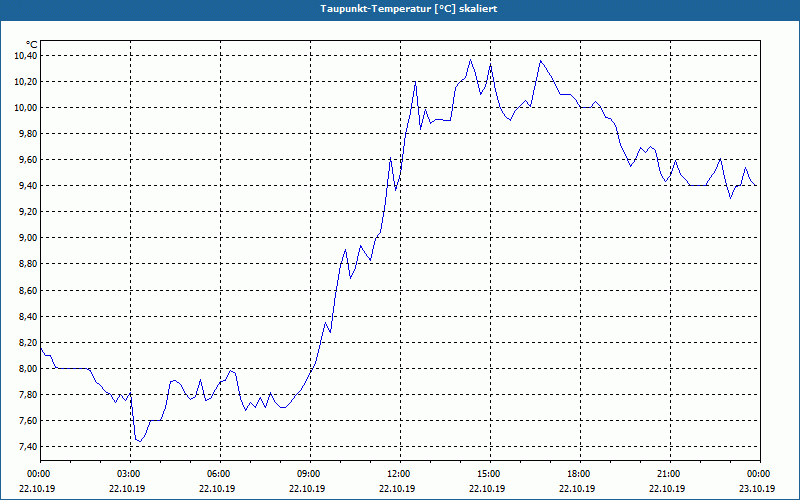Click the 22.10.19 date under 03:00
This screenshot has height=500, width=800.
(x=128, y=488)
